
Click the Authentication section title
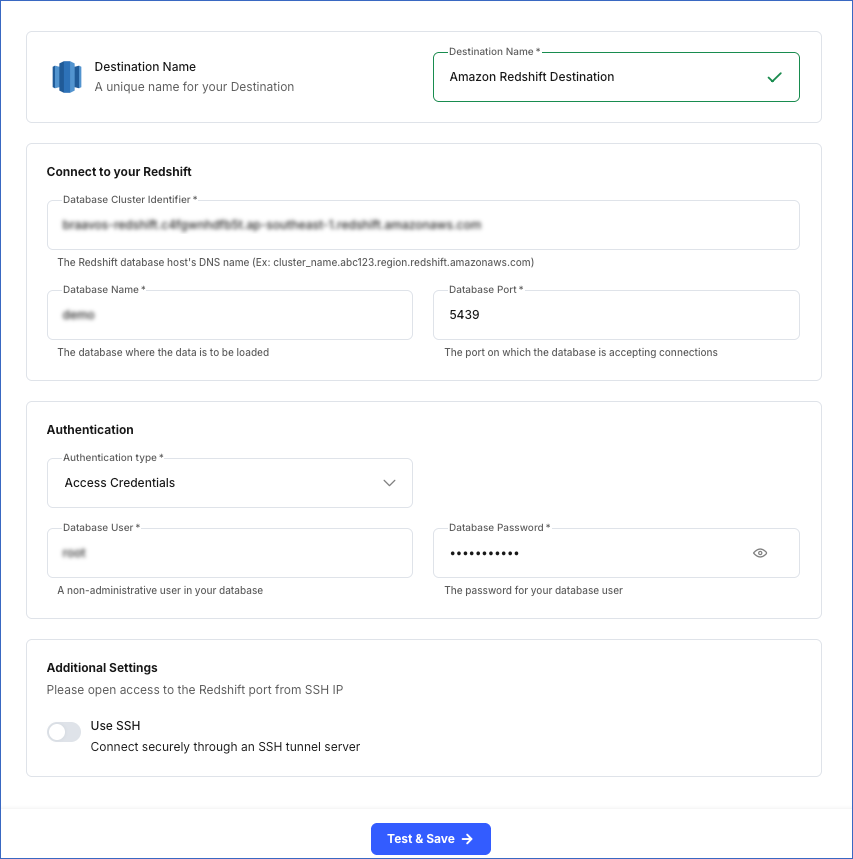pos(90,429)
